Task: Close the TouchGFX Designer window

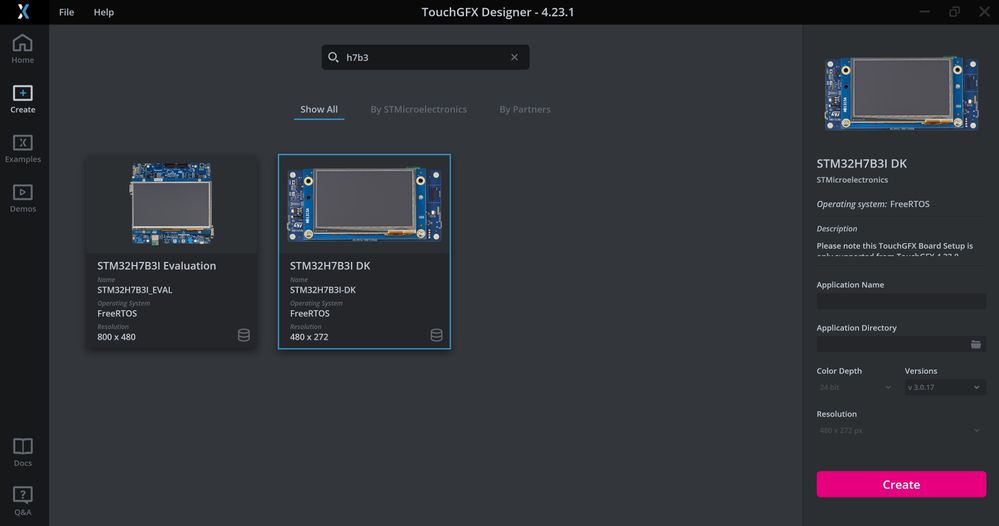Action: click(x=984, y=12)
